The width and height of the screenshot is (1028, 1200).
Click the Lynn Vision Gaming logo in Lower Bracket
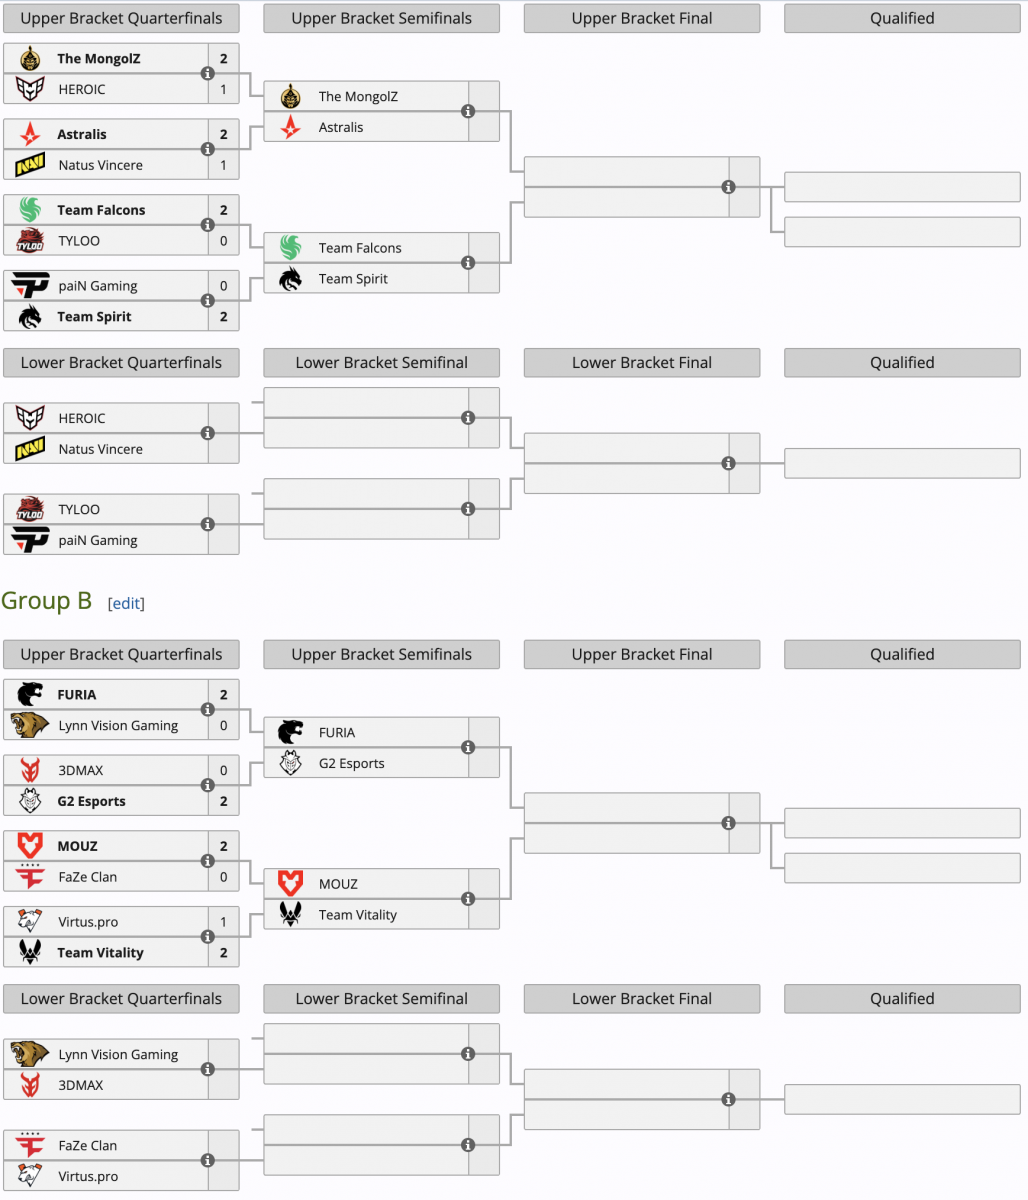click(x=30, y=1054)
